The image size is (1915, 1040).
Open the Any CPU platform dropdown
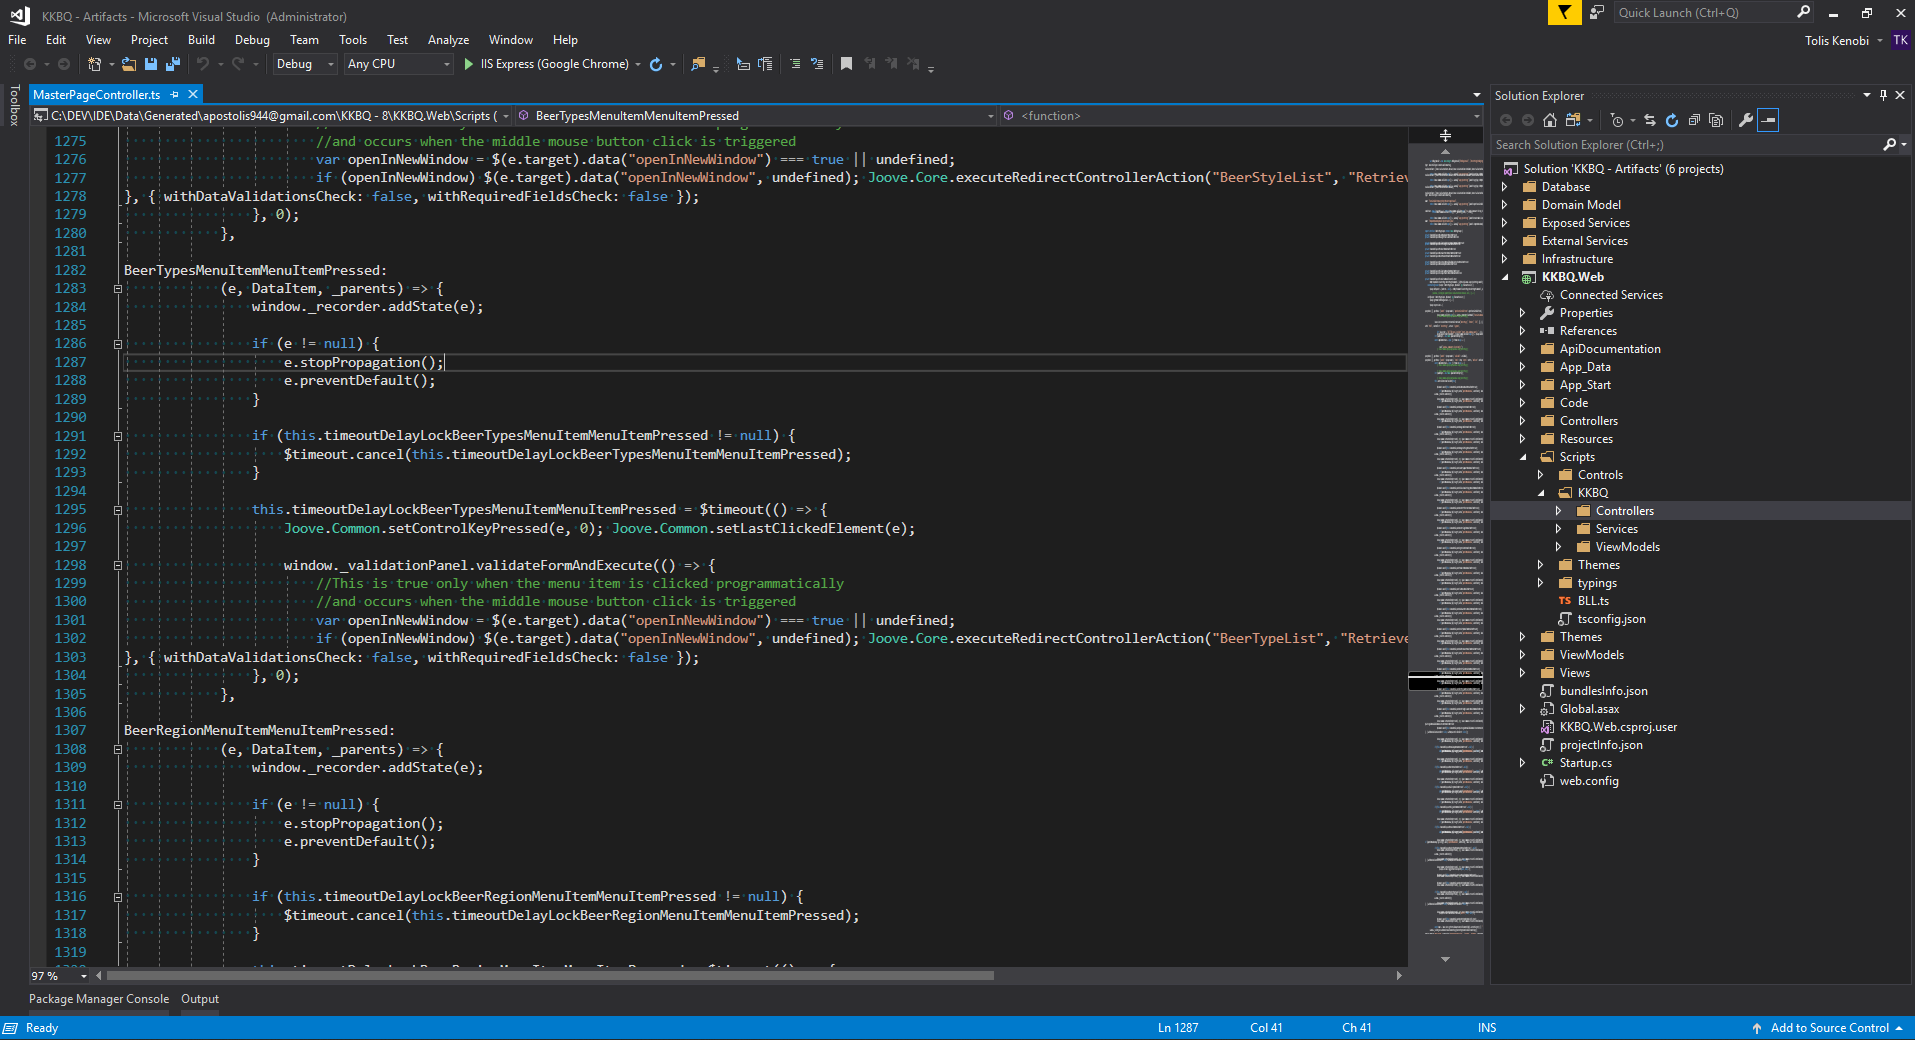click(446, 64)
